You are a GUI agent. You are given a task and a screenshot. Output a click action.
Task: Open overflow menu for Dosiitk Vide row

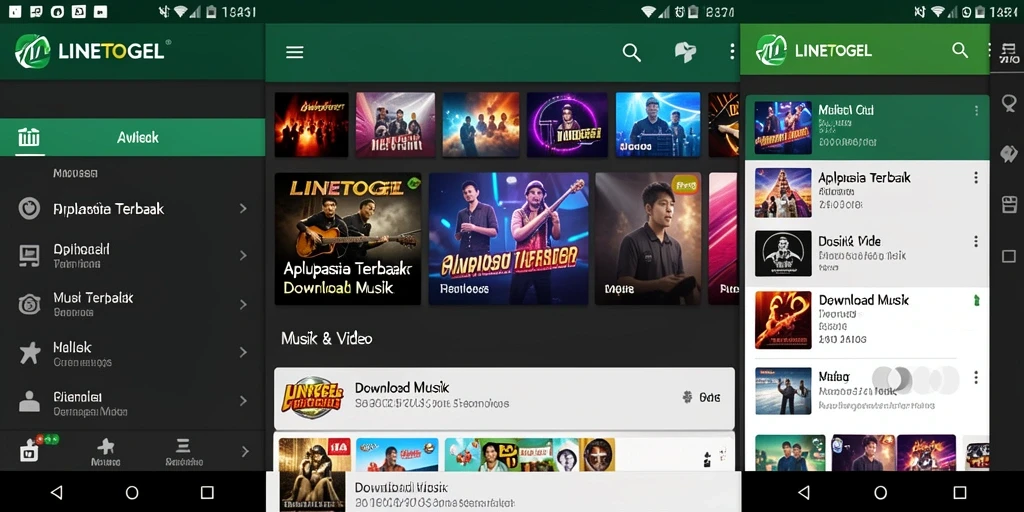[976, 242]
